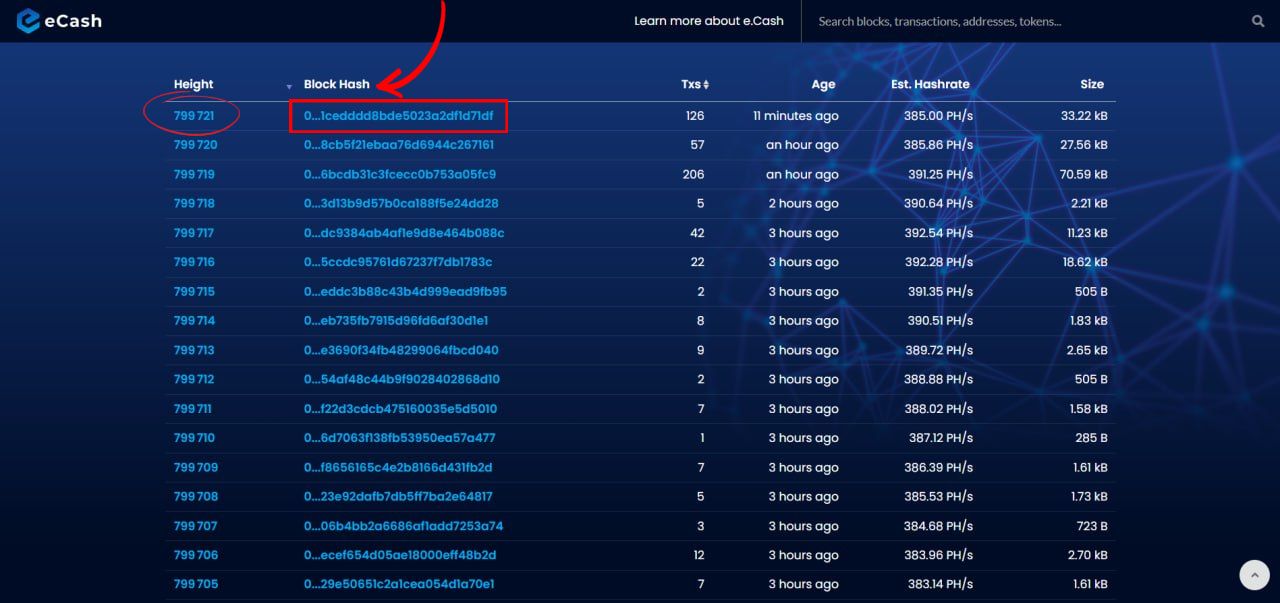Click the scroll-to-top arrow button
Screen dimensions: 1280x603
(1254, 574)
